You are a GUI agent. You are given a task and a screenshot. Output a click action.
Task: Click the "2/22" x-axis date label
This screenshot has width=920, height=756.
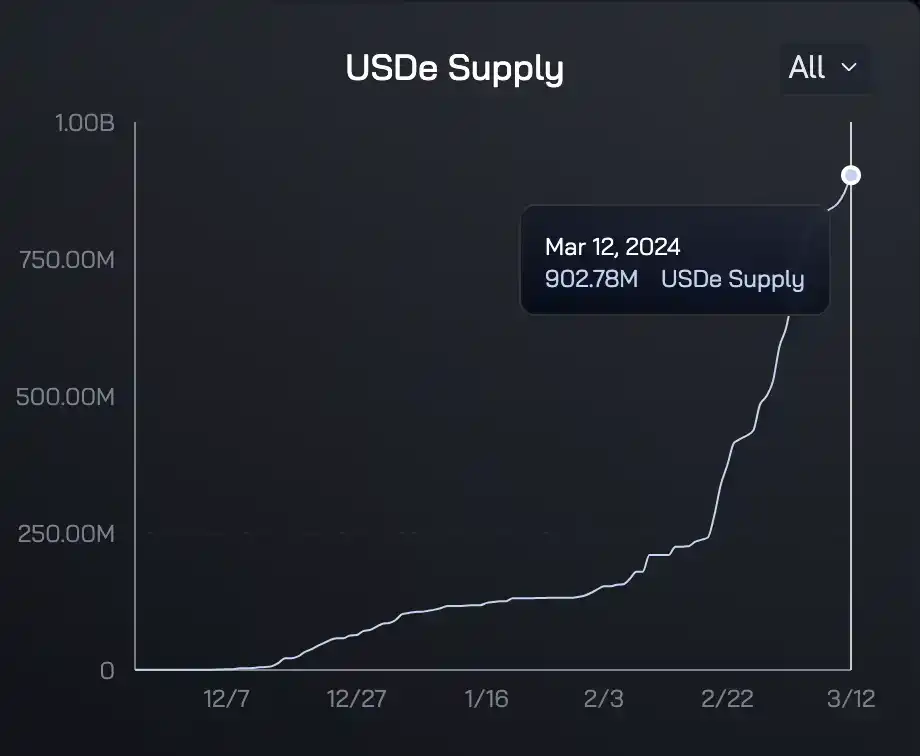pos(727,699)
